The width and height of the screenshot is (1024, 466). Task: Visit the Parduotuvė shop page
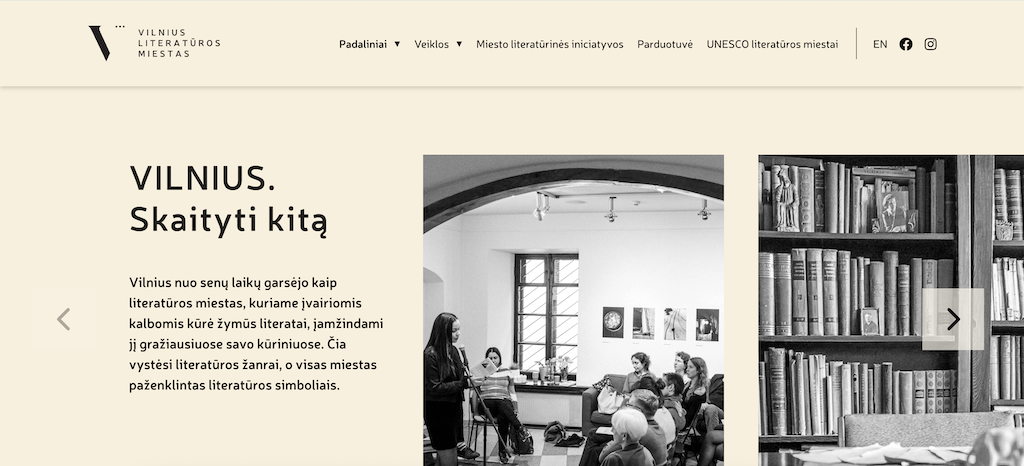pyautogui.click(x=665, y=44)
